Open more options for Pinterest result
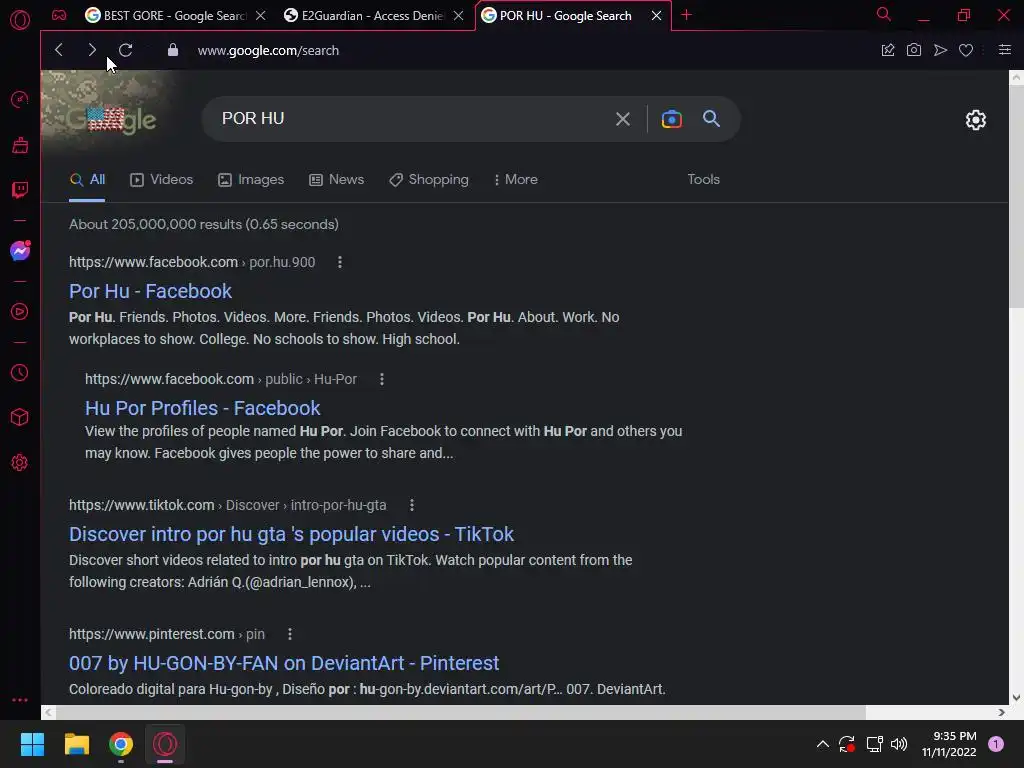1024x768 pixels. point(290,633)
